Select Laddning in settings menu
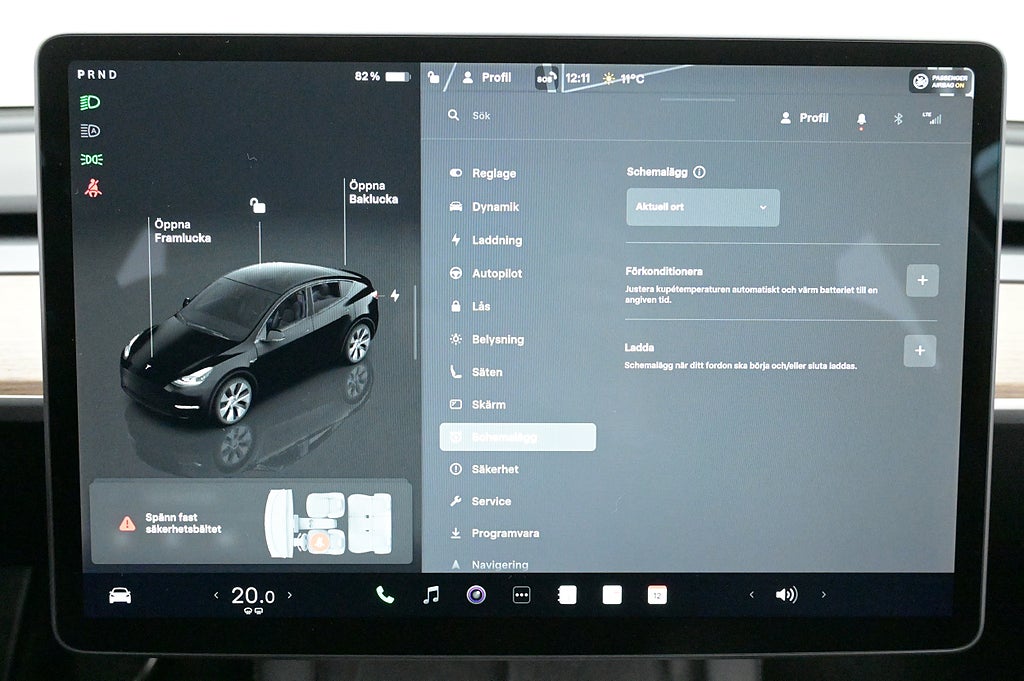This screenshot has height=681, width=1024. point(497,240)
